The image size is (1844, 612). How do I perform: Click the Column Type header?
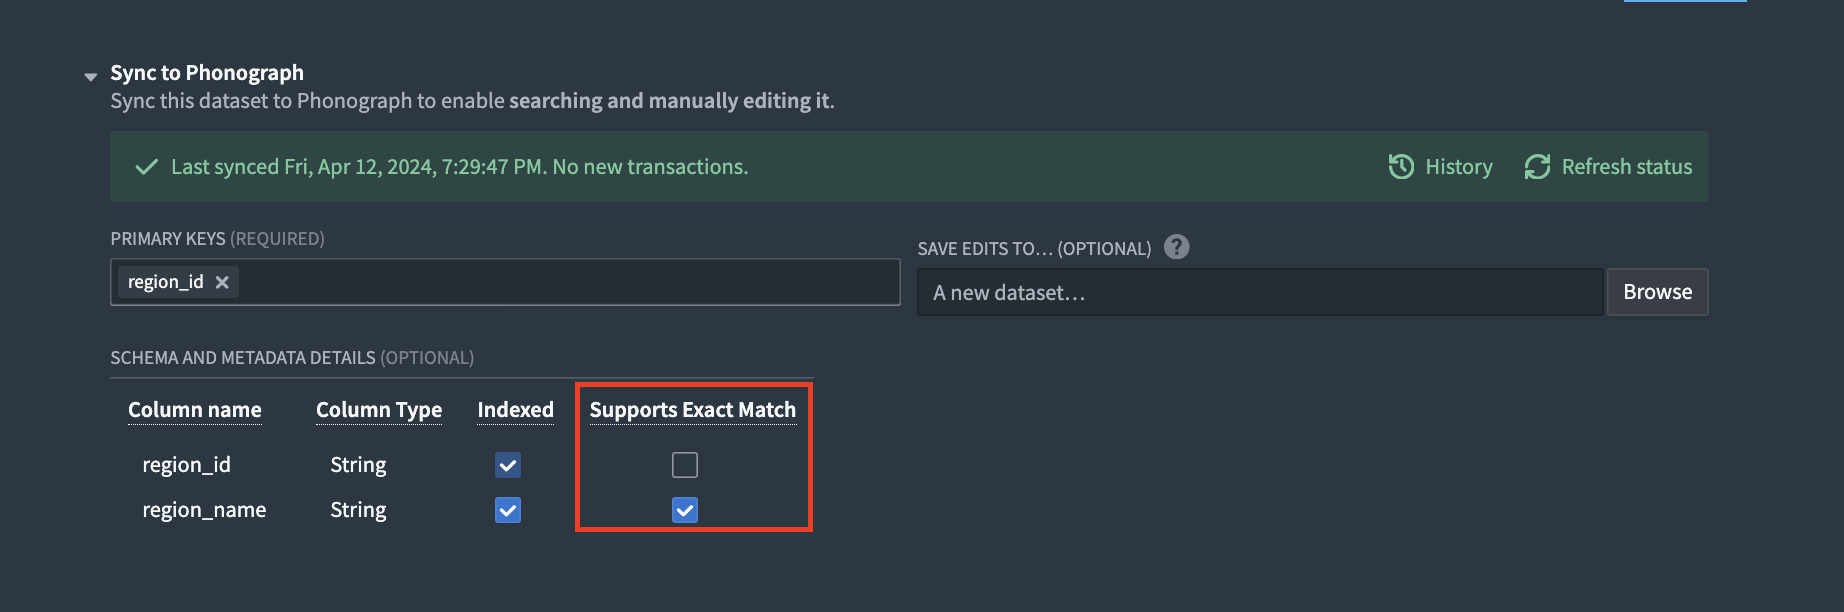pos(379,410)
